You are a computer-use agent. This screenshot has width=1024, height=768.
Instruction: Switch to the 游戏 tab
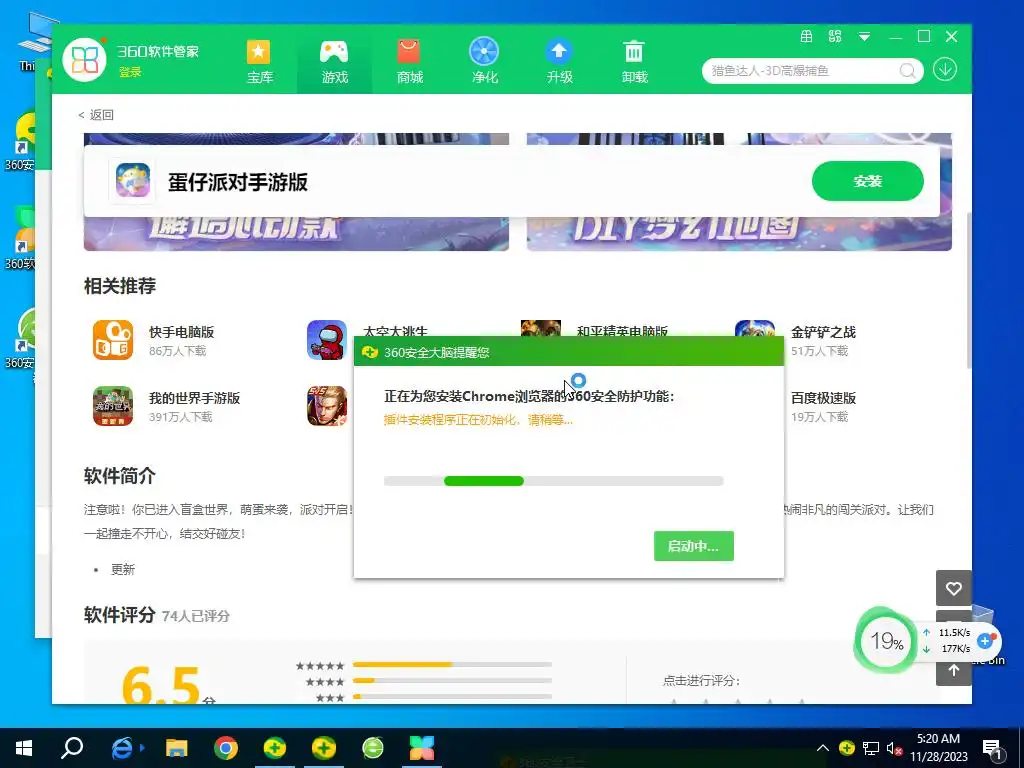(x=334, y=63)
